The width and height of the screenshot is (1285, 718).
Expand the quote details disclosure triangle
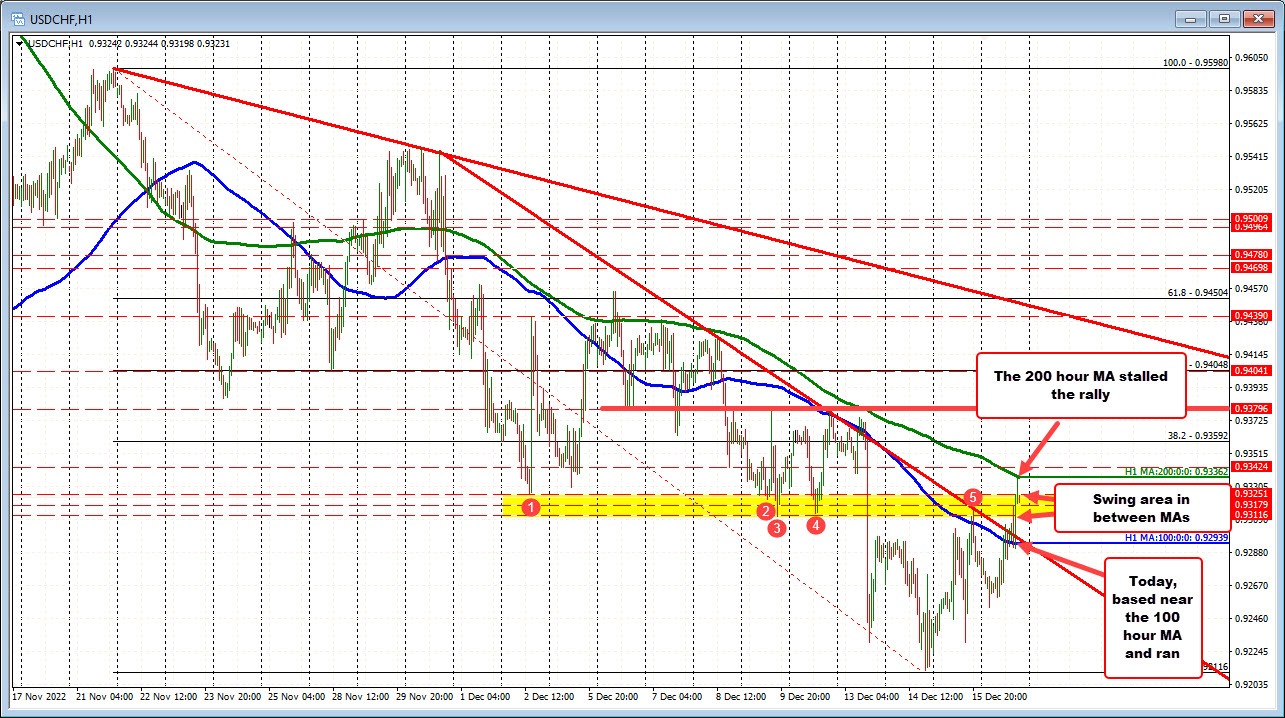click(x=18, y=43)
